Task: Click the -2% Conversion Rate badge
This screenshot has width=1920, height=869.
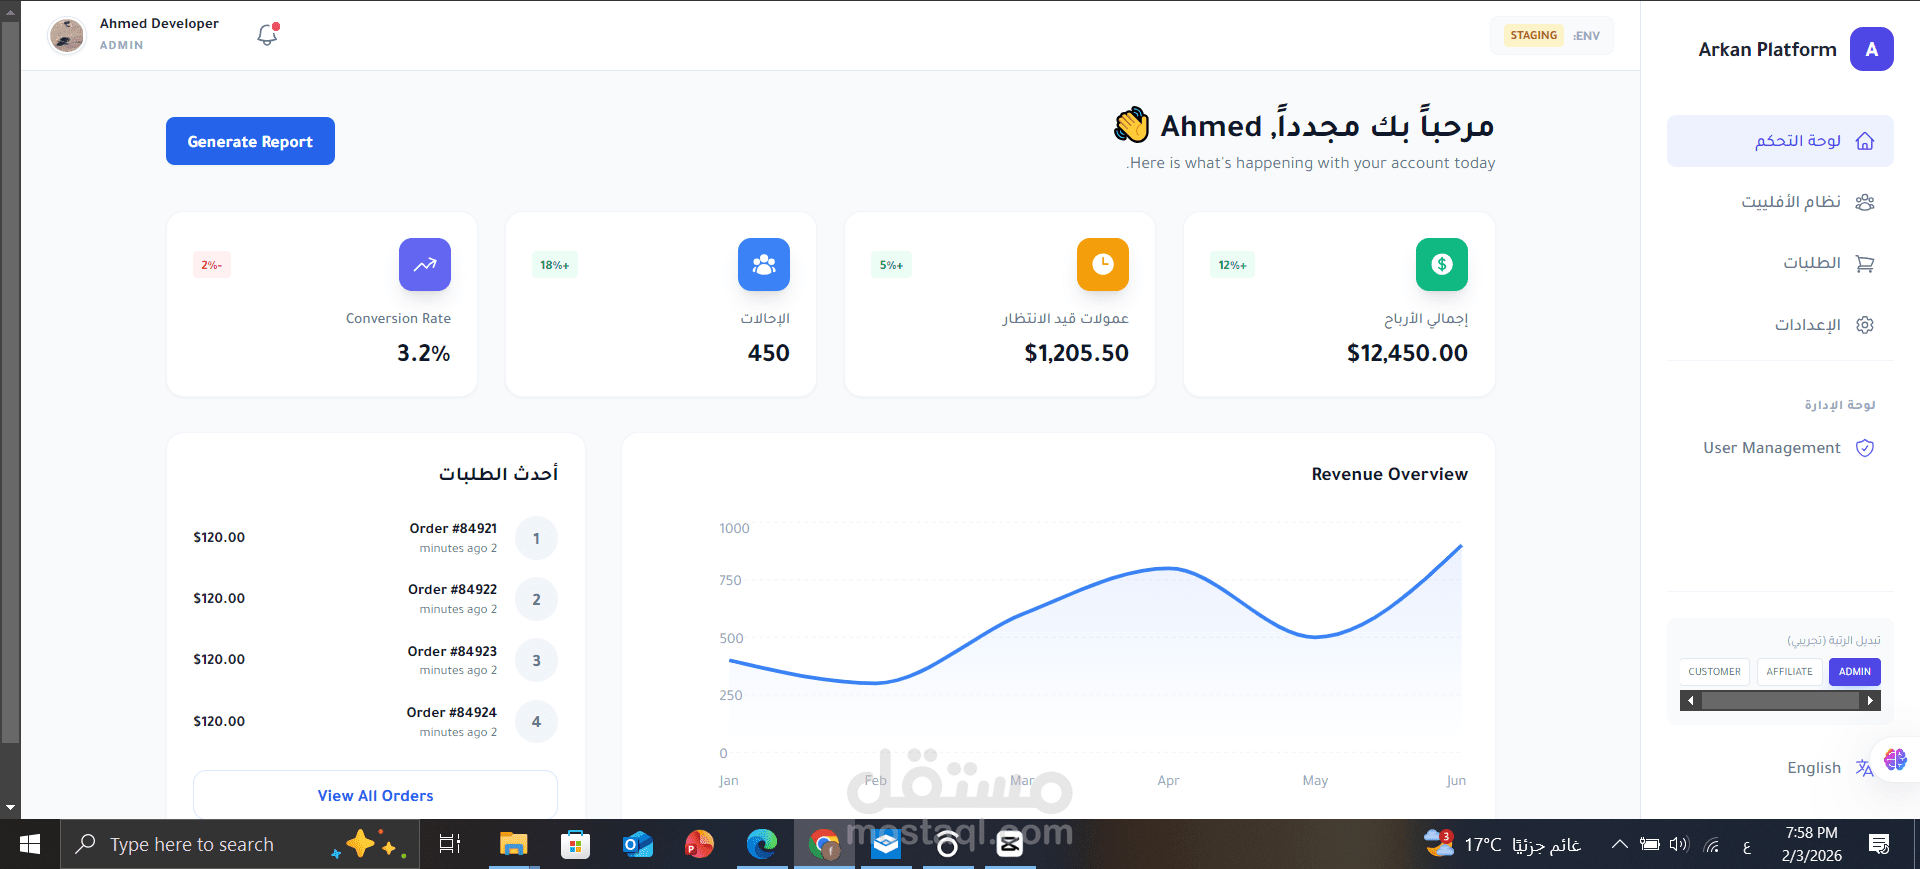Action: 212,265
